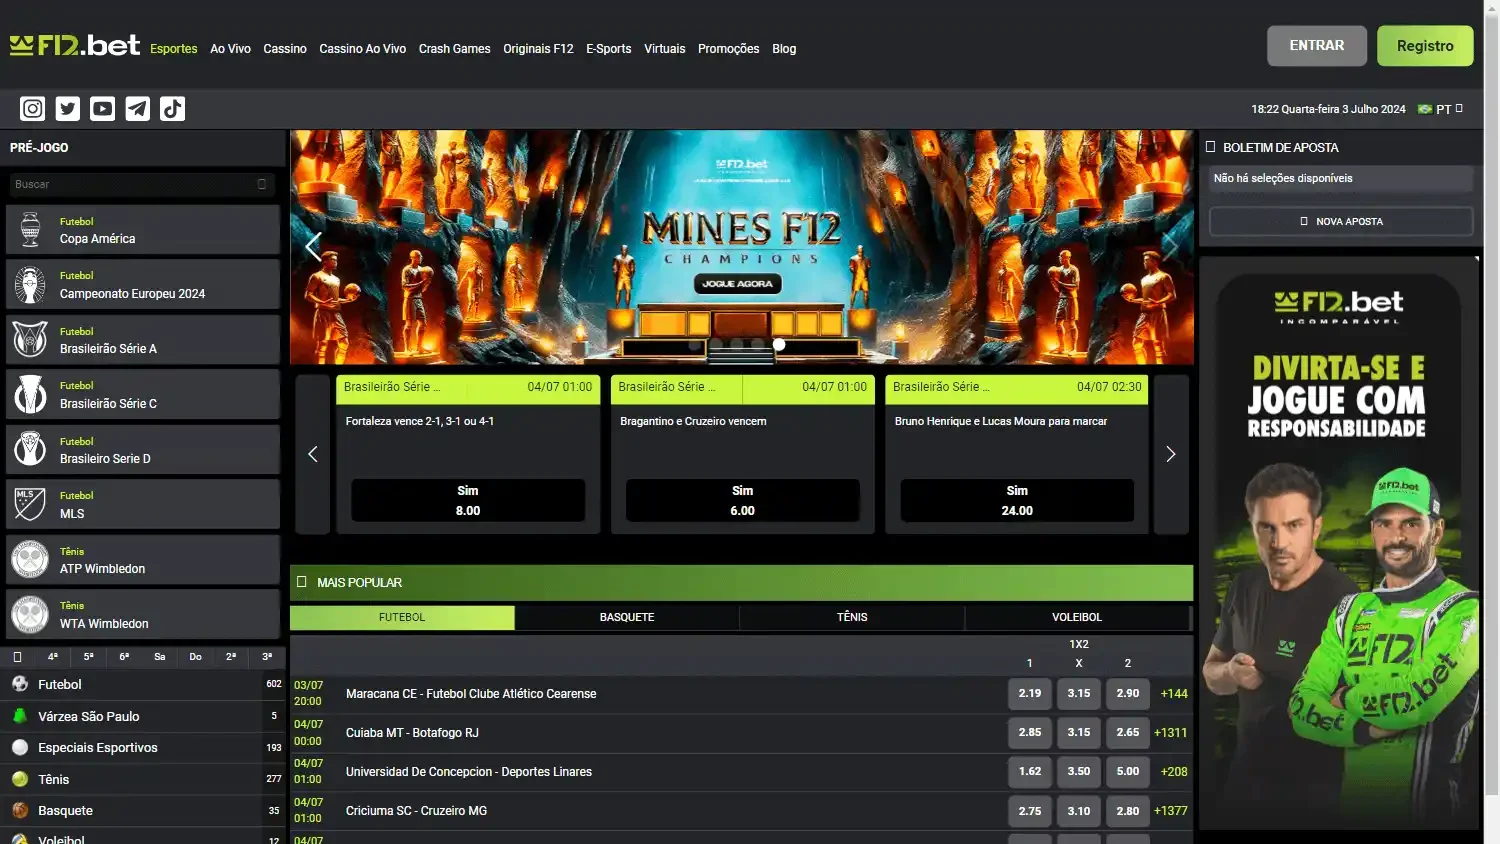
Task: Go to next banner slide arrow
Action: click(1171, 246)
